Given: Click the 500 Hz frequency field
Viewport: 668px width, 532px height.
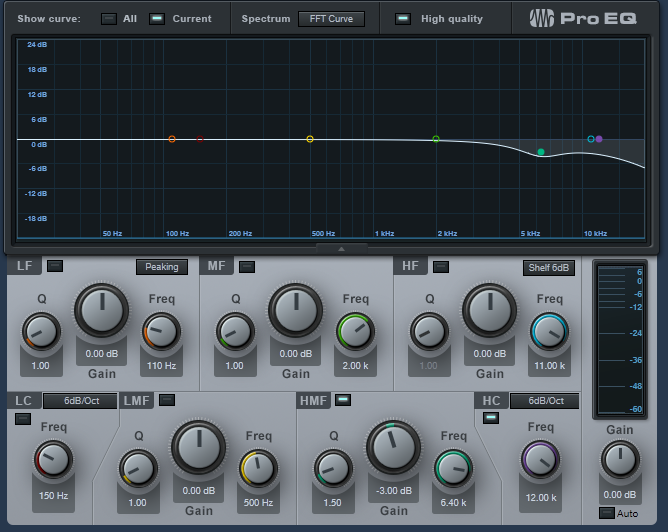Looking at the screenshot, I should (258, 503).
